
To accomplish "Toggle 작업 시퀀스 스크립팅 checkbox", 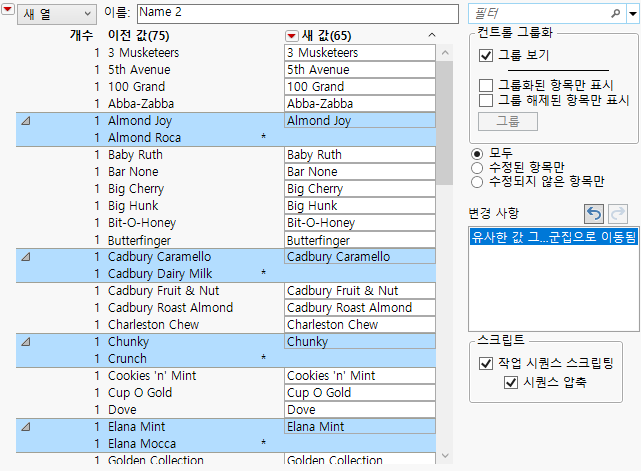I will click(x=486, y=363).
